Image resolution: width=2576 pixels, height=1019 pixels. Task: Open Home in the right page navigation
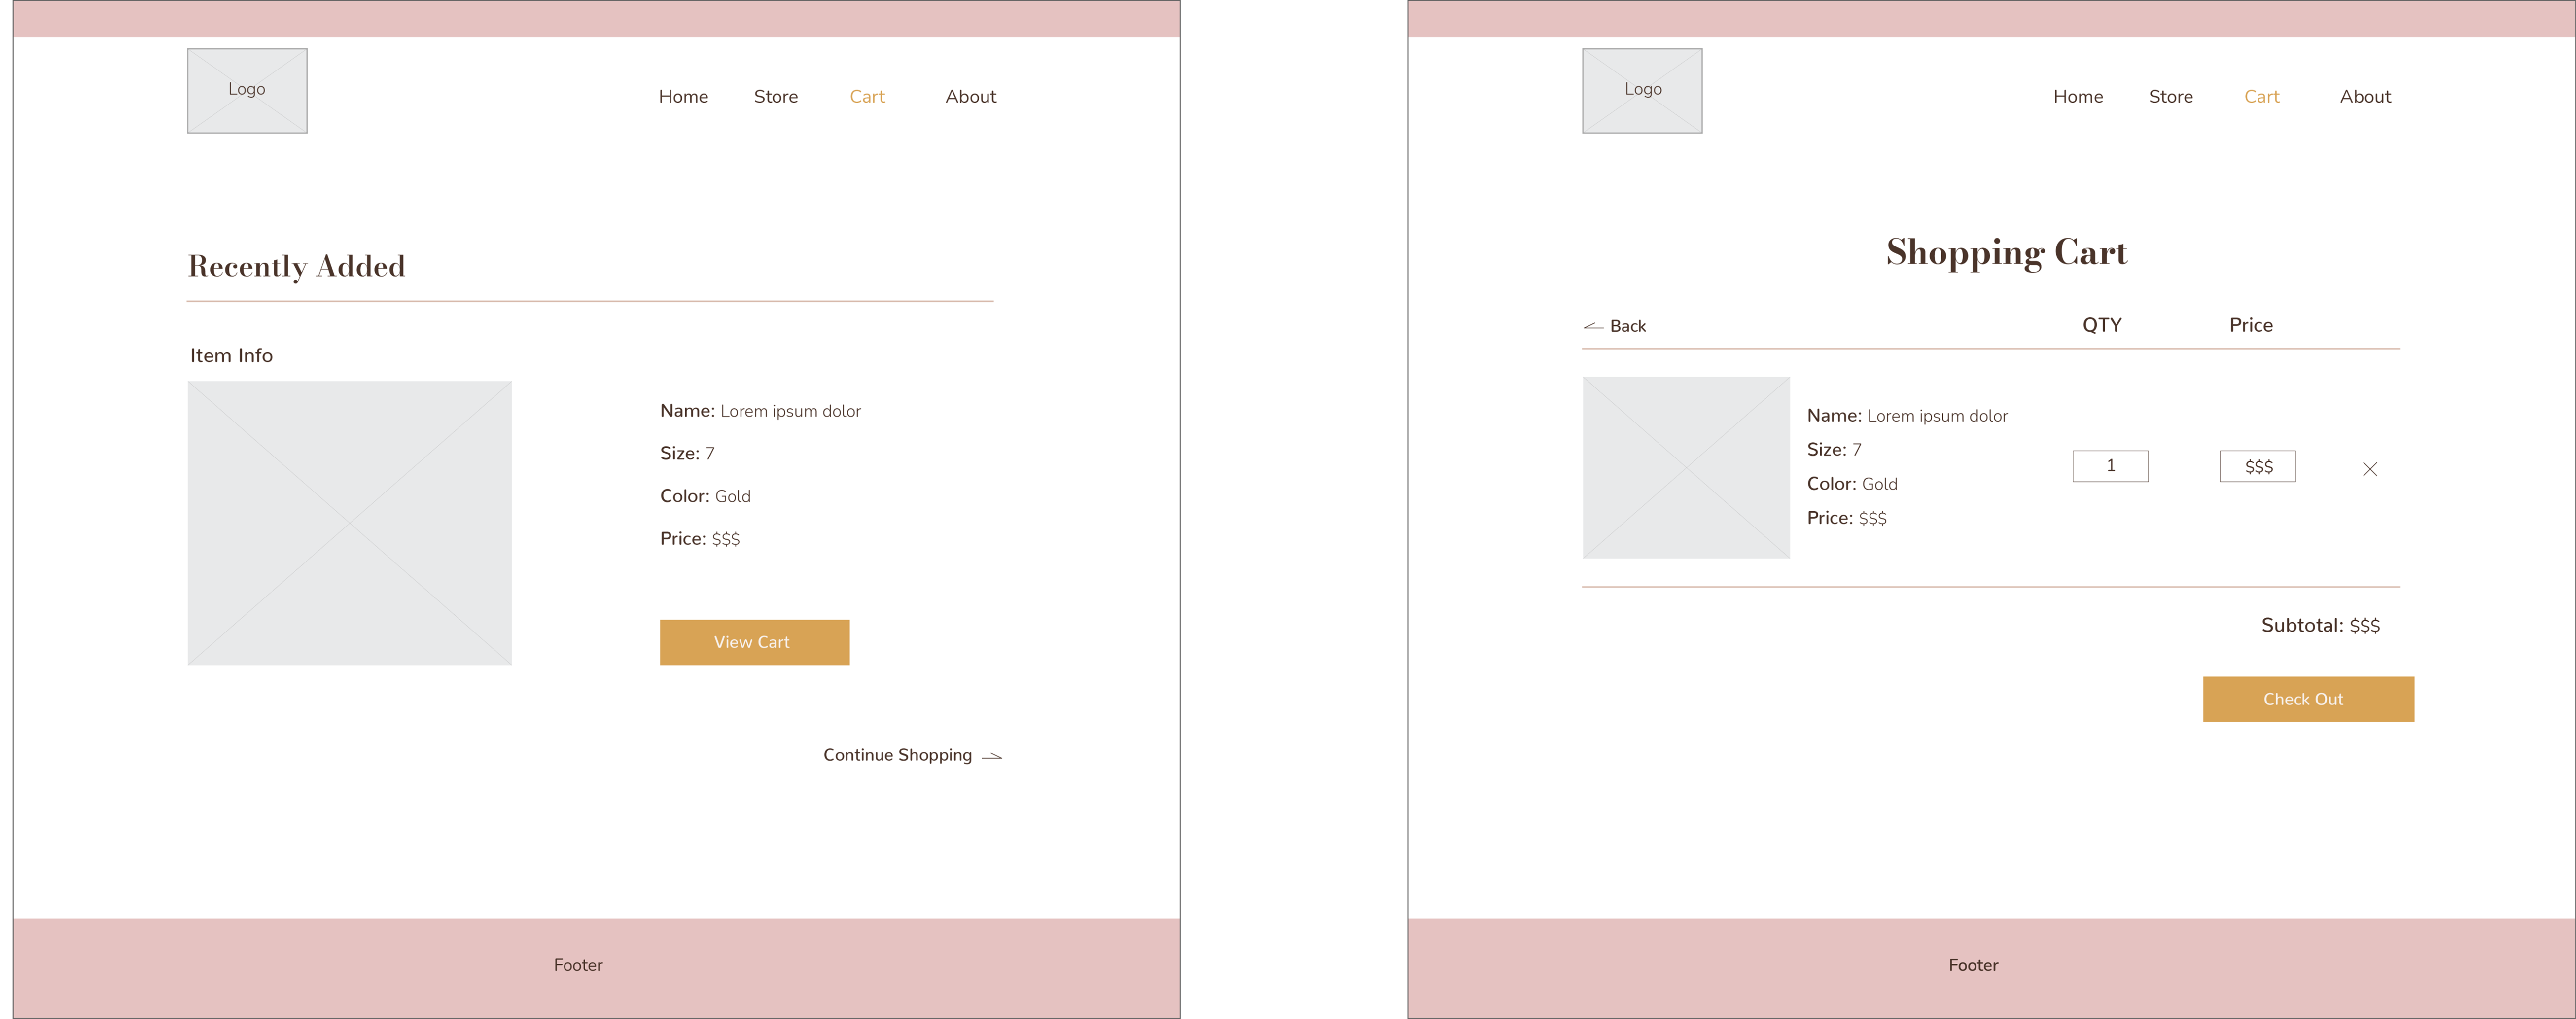(x=2078, y=97)
